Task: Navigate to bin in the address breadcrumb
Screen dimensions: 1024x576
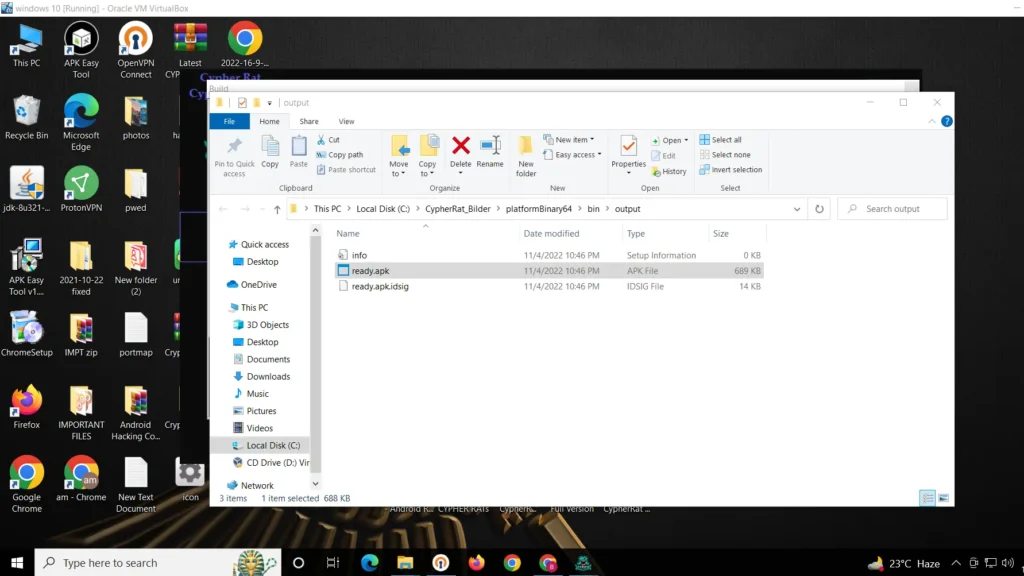Action: (x=593, y=209)
